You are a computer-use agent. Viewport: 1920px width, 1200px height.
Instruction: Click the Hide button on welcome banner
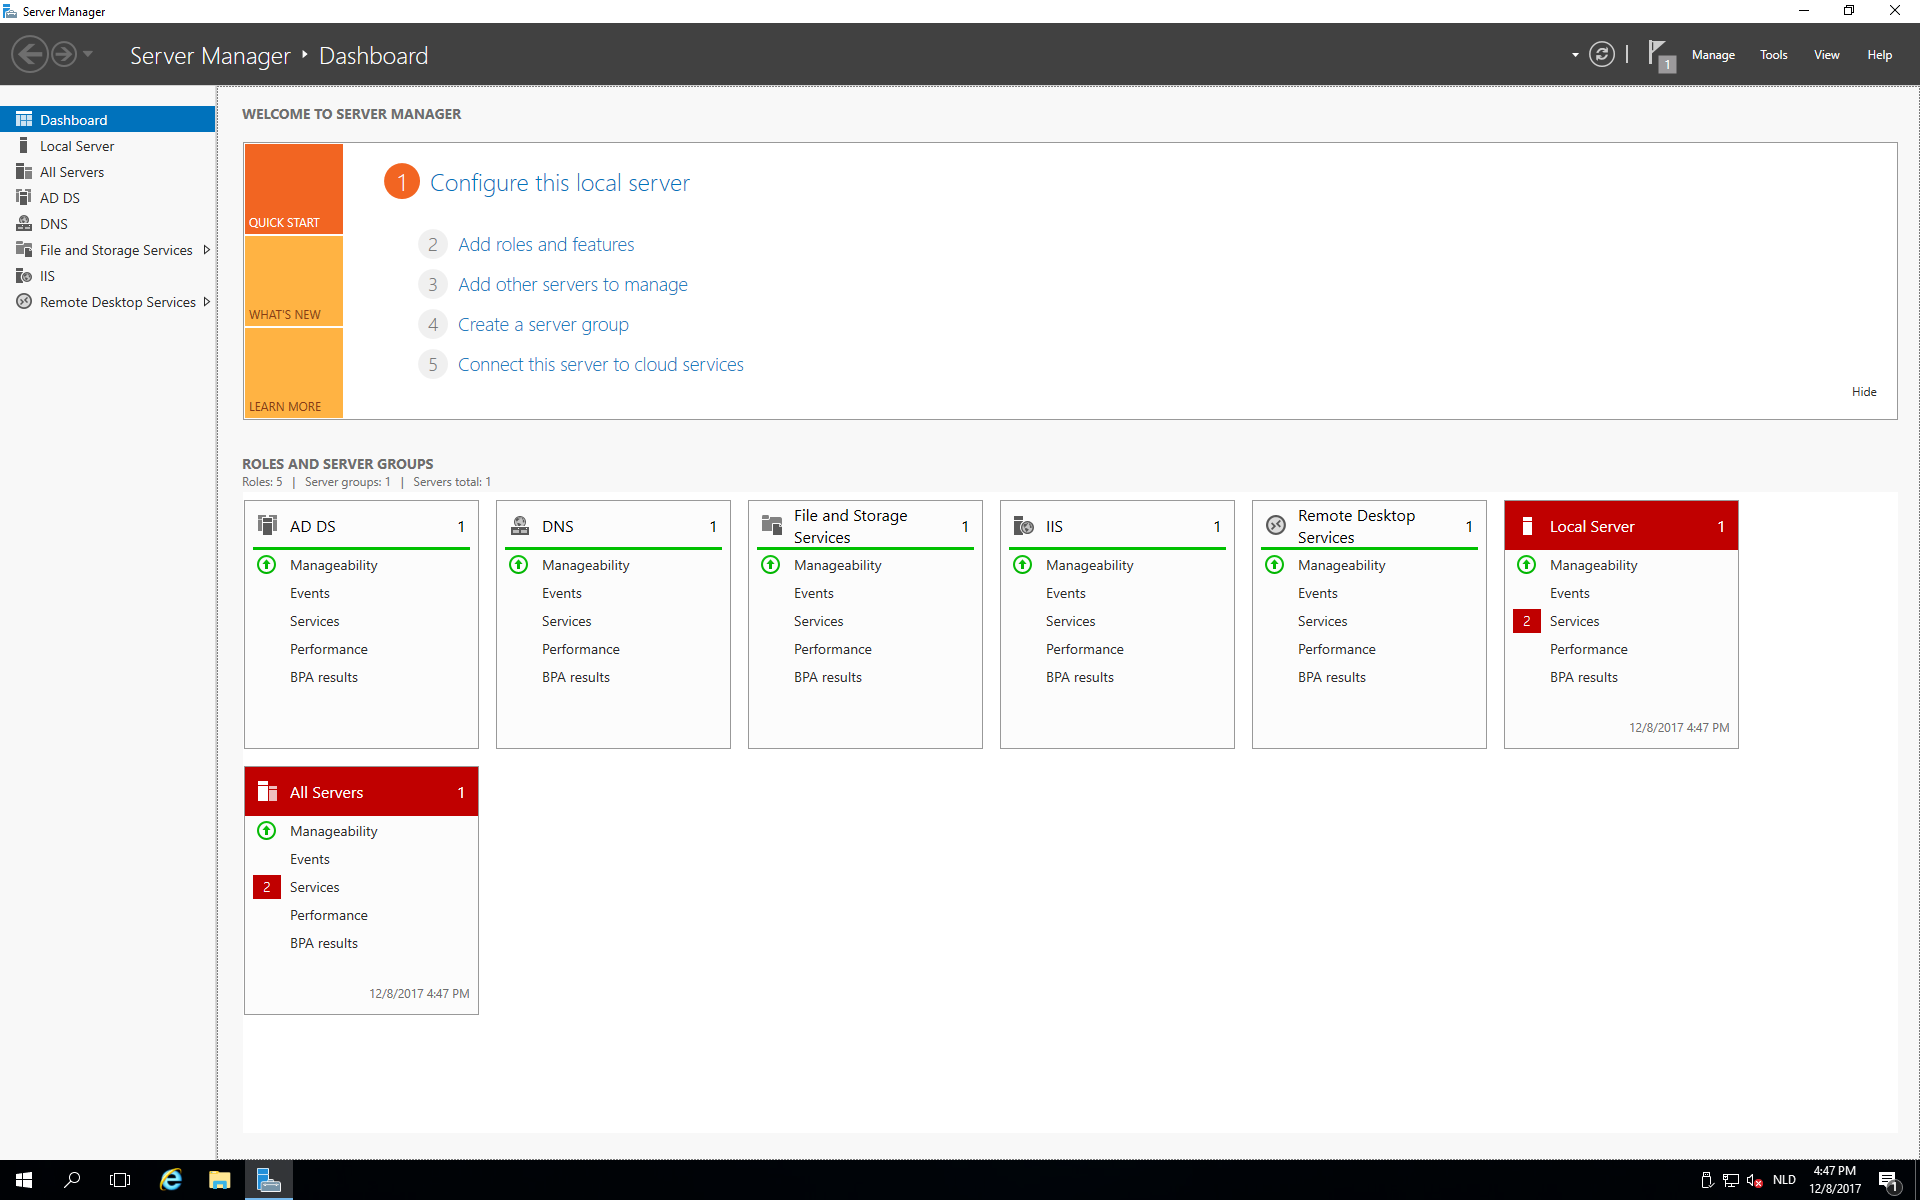[x=1865, y=391]
